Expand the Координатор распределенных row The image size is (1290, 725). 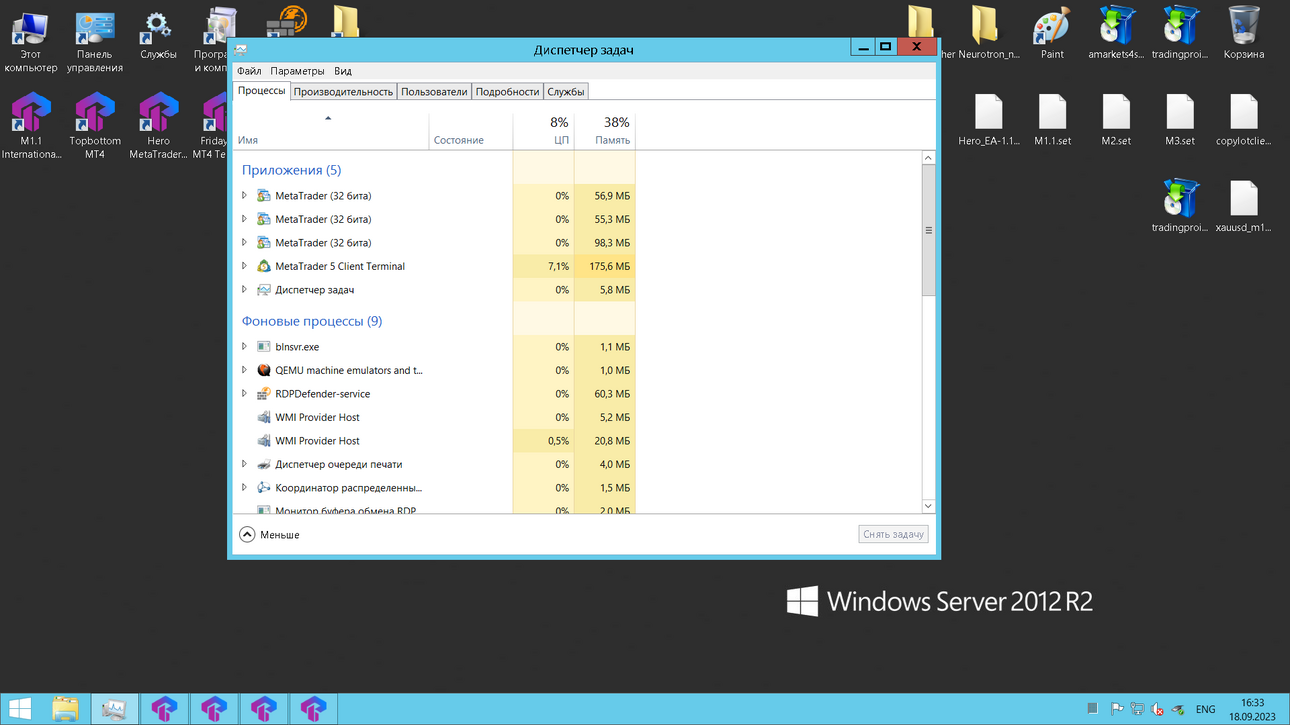point(244,488)
